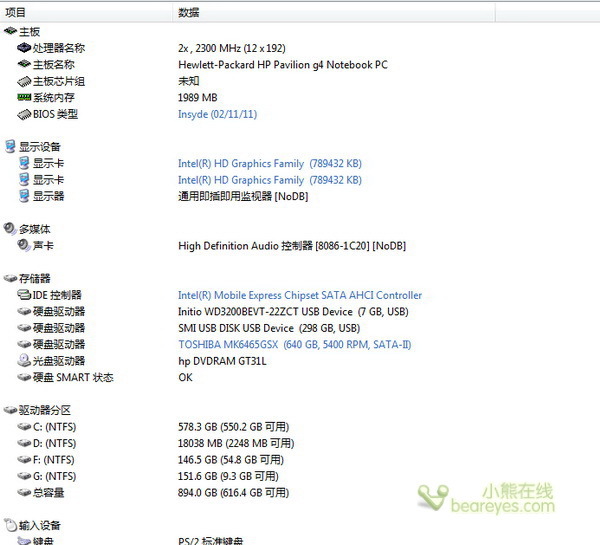Select the 驱动器分区 group label

click(45, 410)
